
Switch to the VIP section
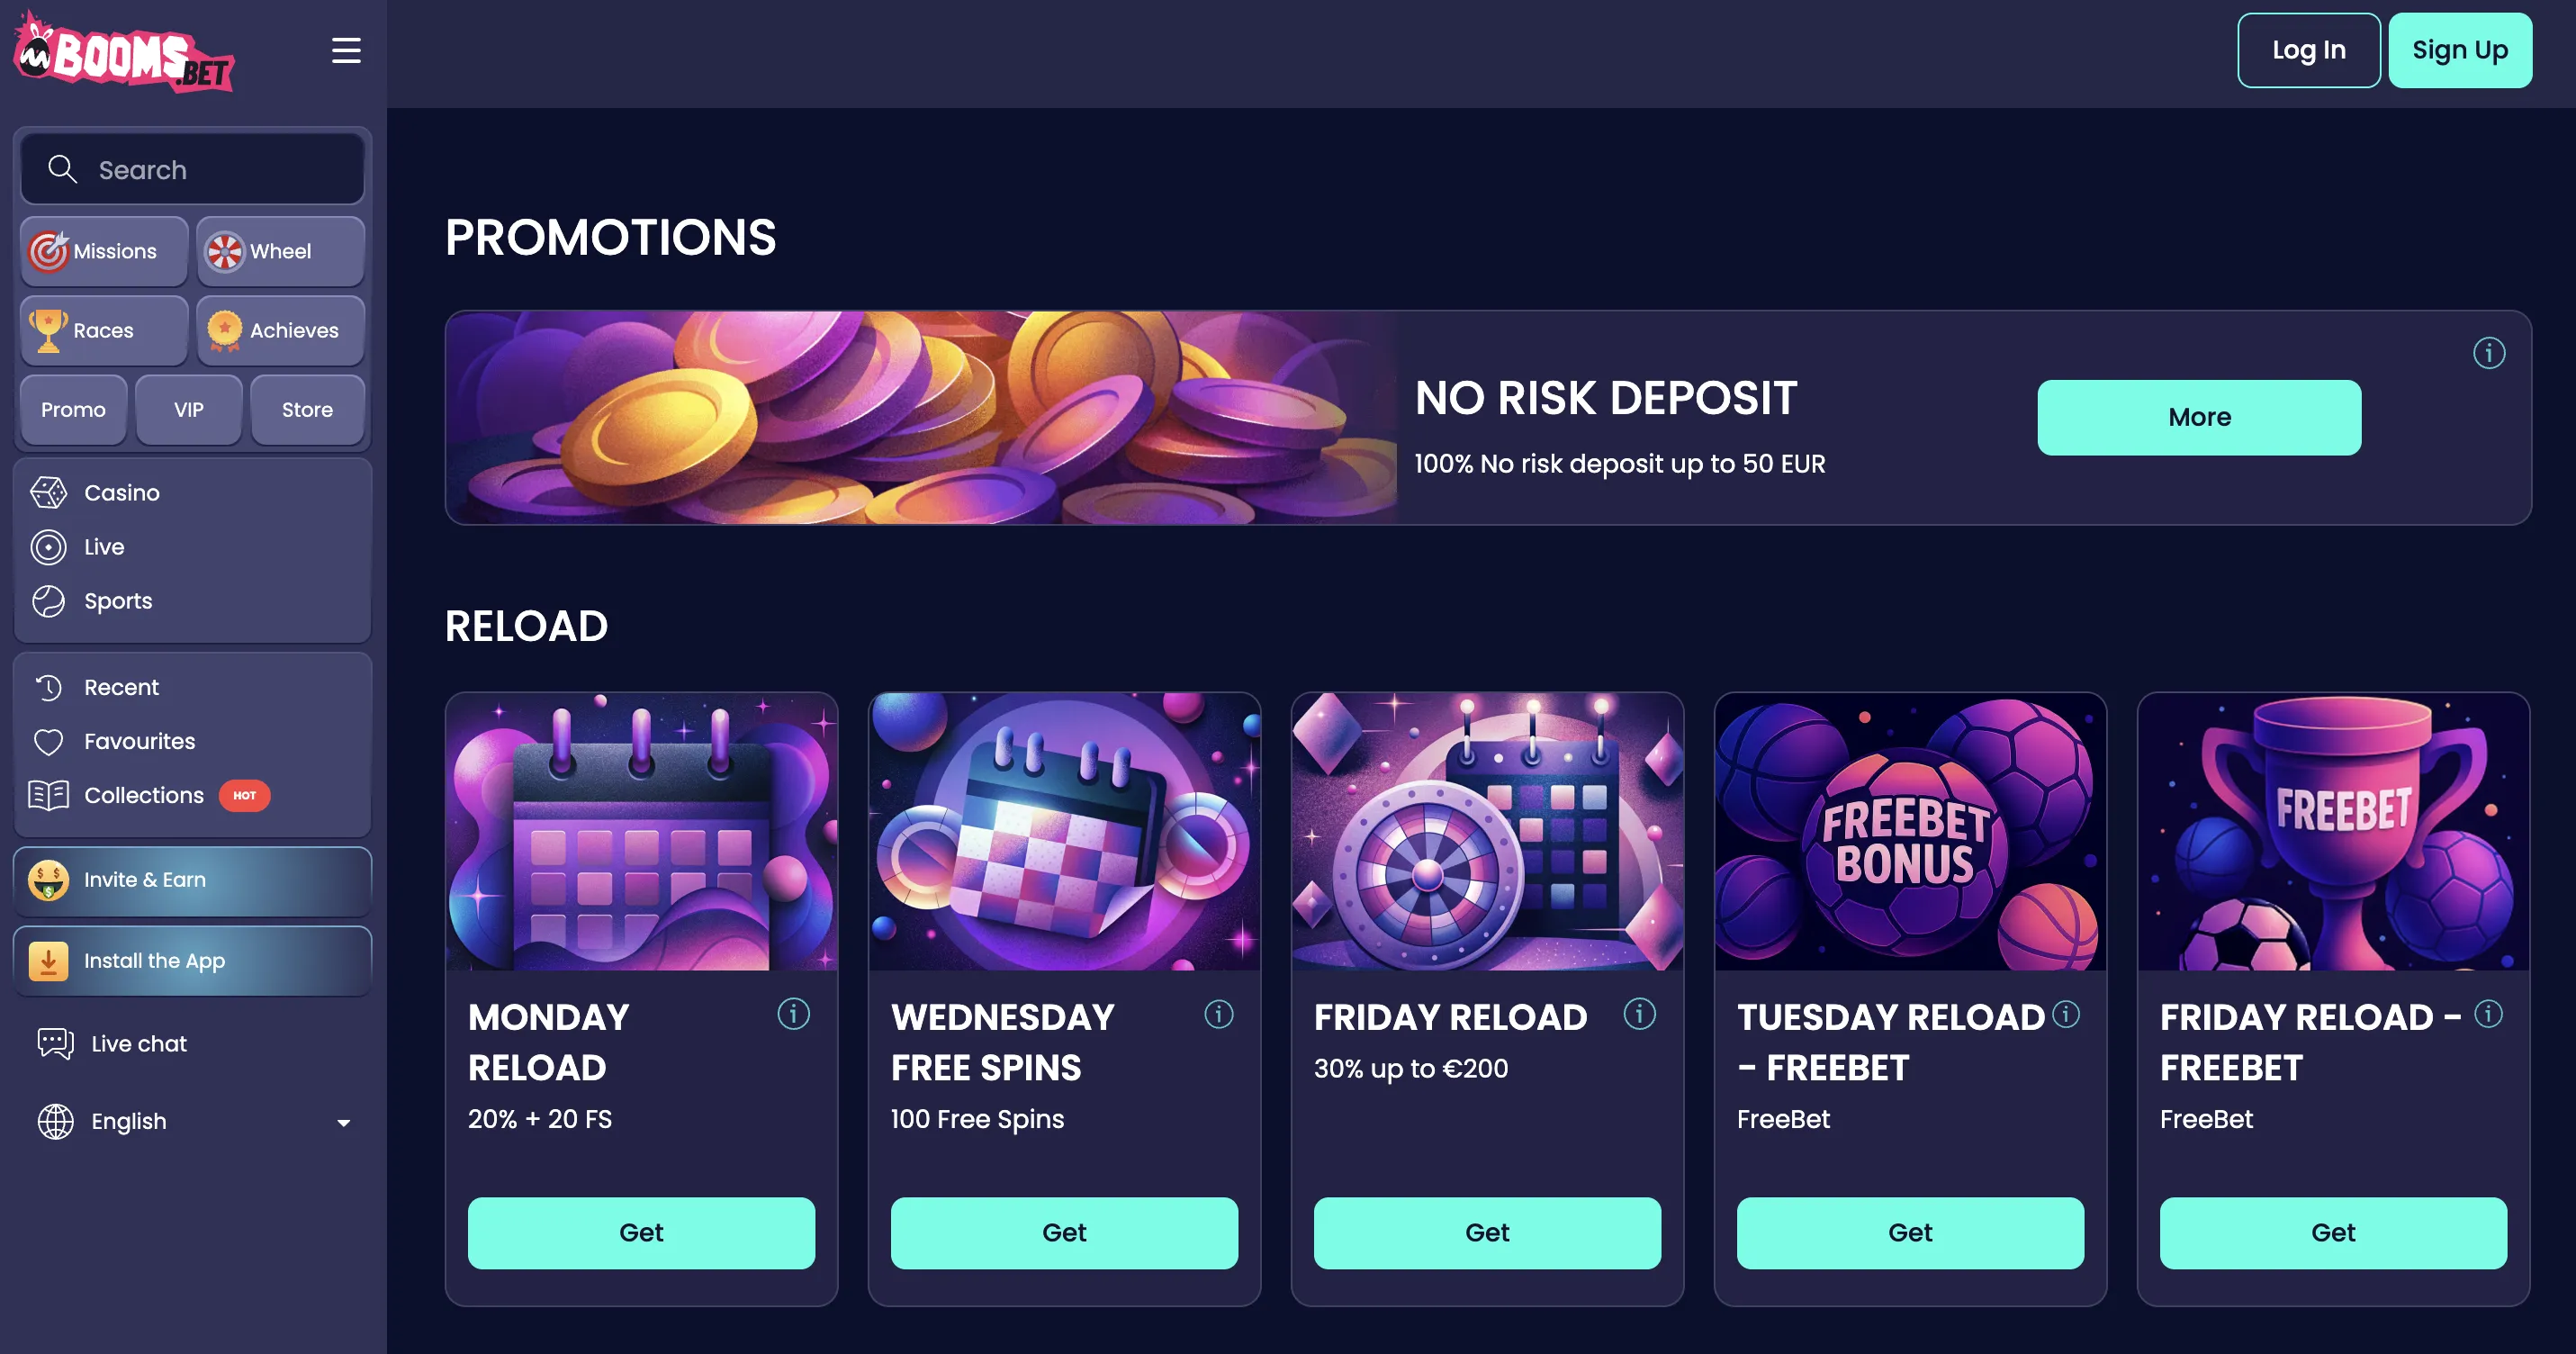(188, 409)
